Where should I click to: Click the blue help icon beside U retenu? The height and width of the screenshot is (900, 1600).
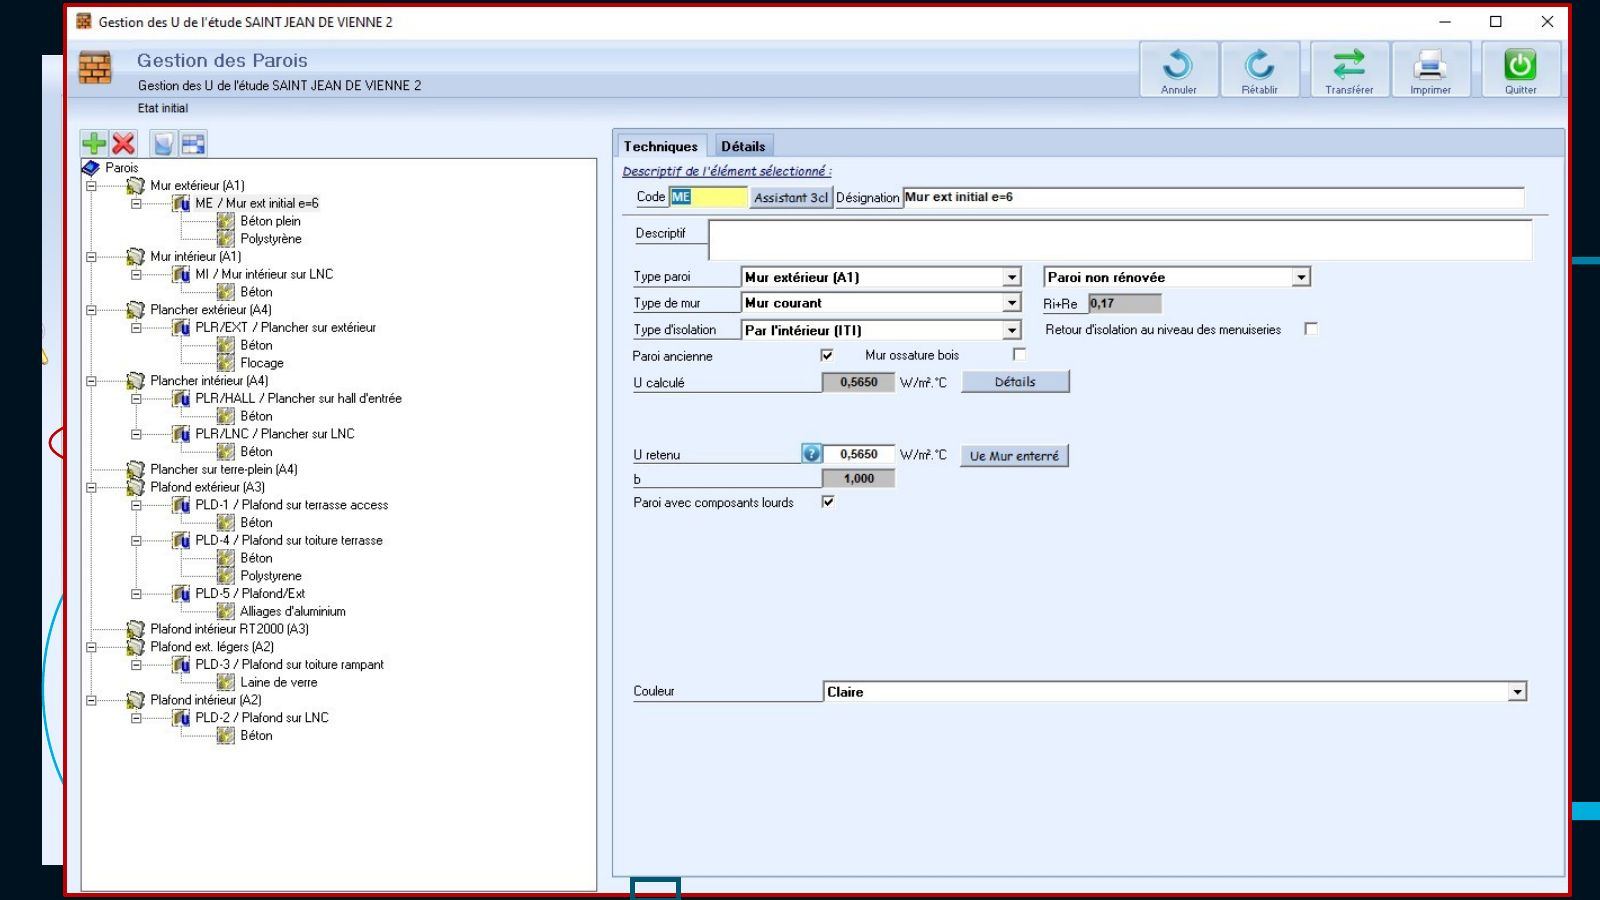[x=811, y=454]
